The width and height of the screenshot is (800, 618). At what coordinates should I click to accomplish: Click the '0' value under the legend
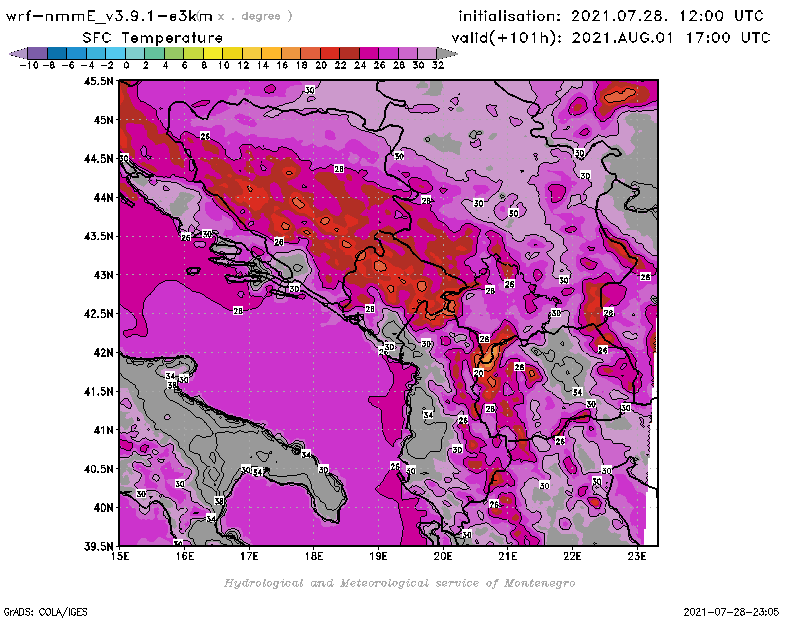tap(126, 65)
